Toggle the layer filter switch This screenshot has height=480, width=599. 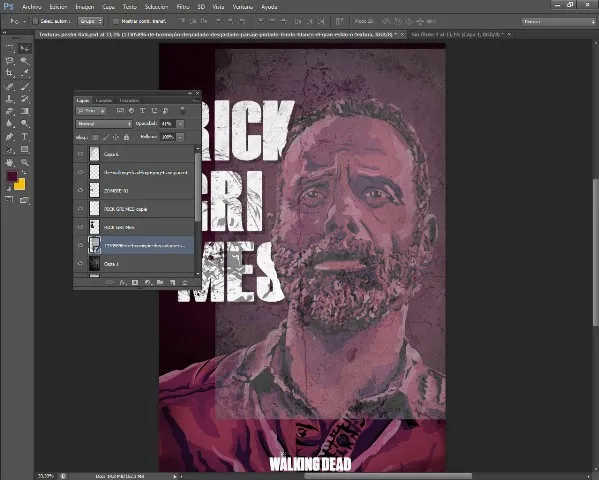click(x=183, y=111)
